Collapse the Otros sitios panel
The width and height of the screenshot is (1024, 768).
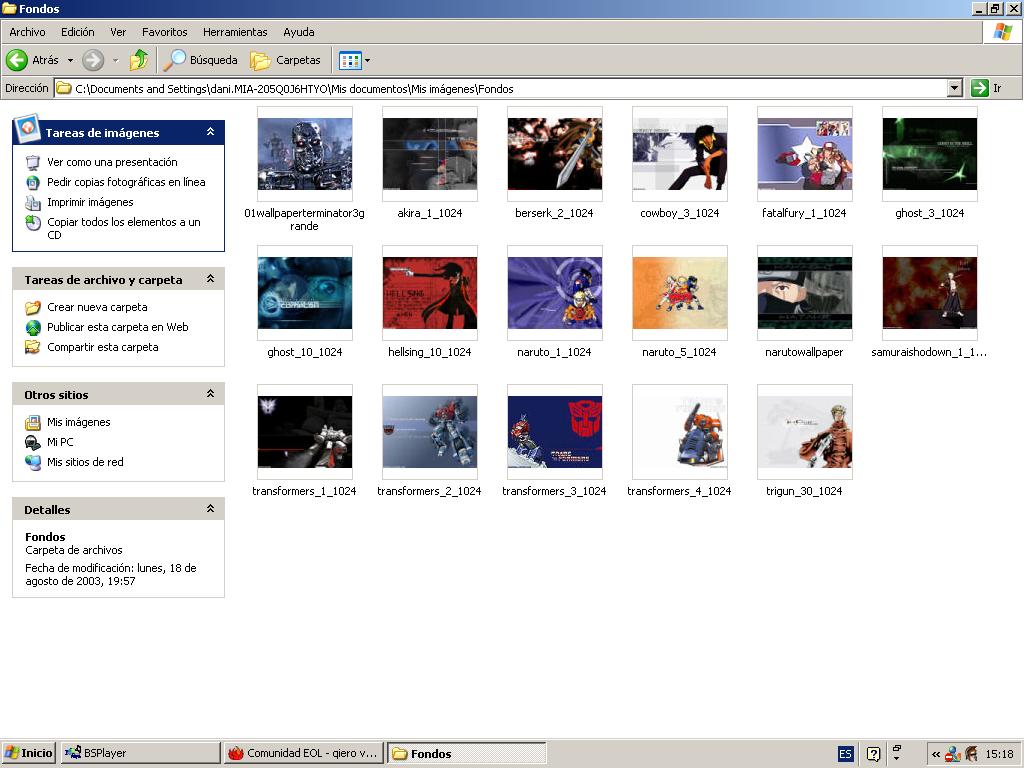tap(210, 394)
